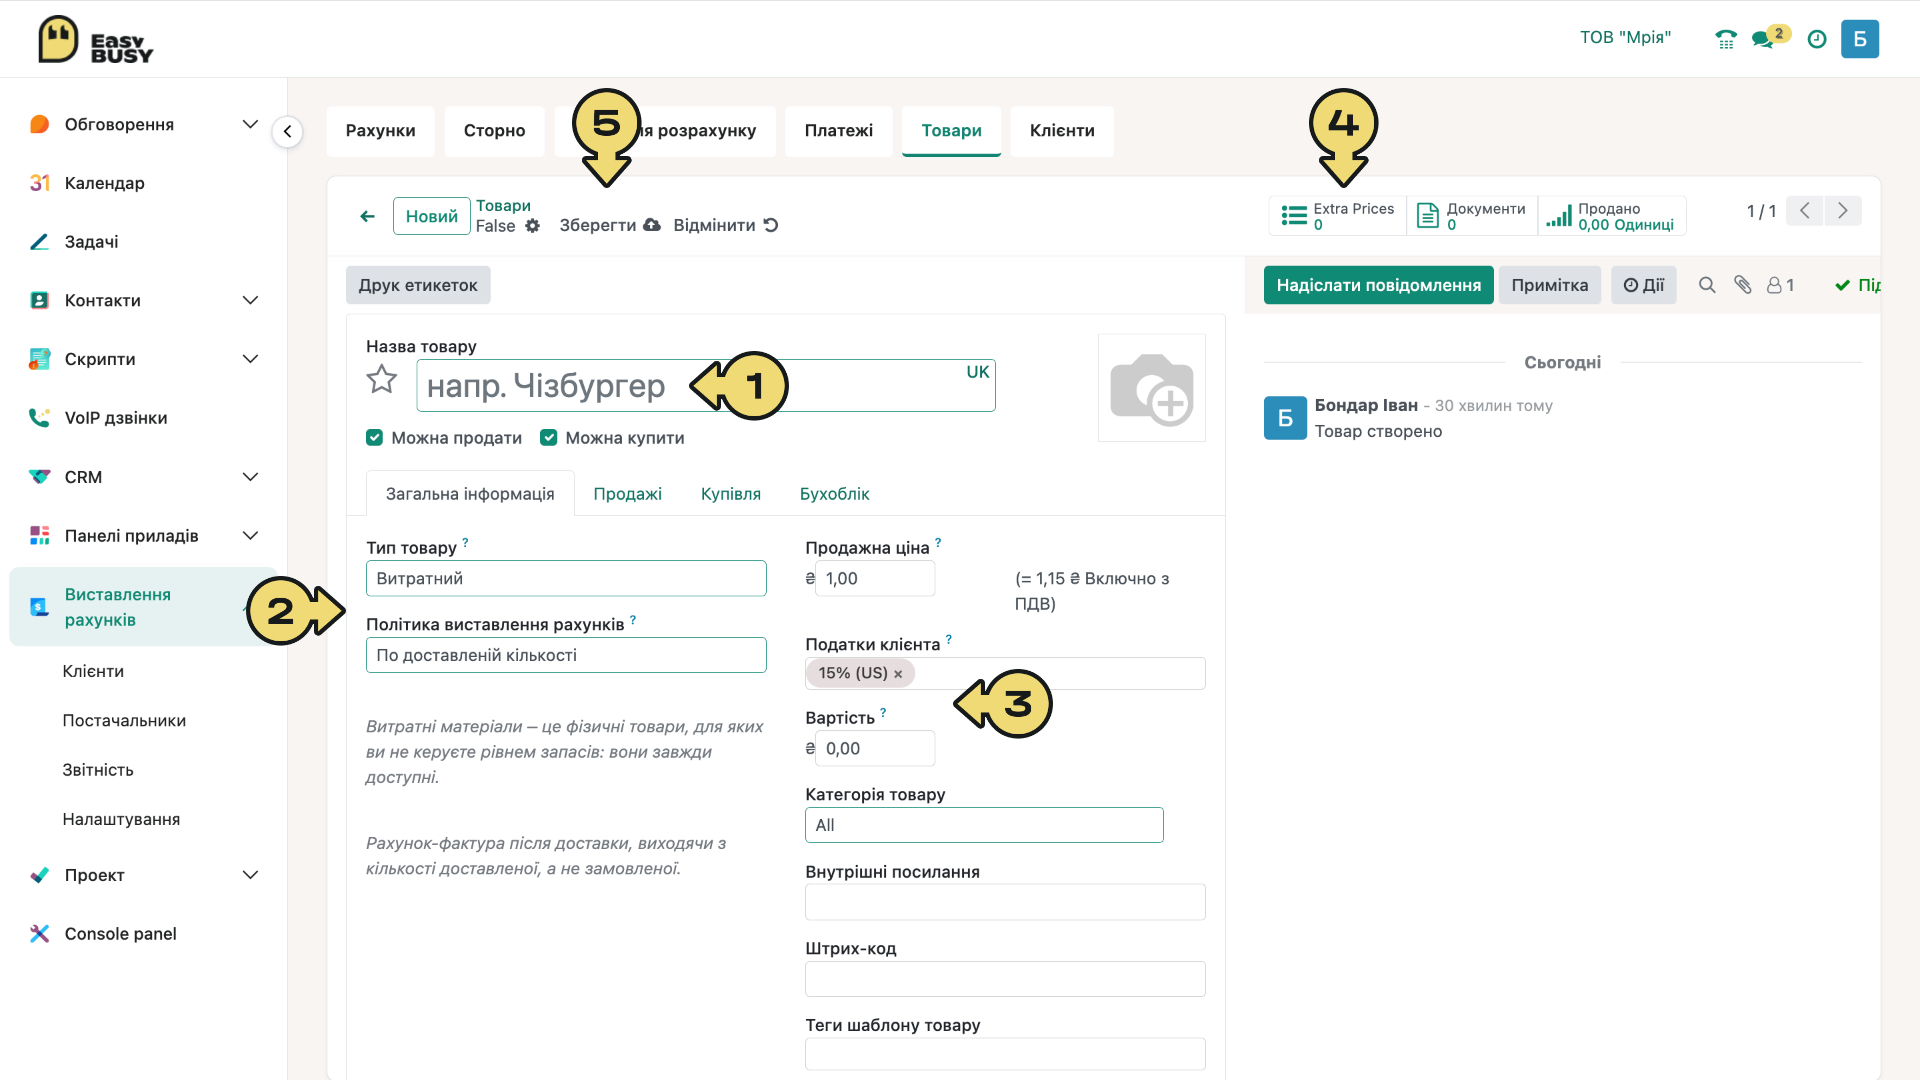The height and width of the screenshot is (1080, 1920).
Task: Open Бухоблік form tab
Action: point(834,494)
